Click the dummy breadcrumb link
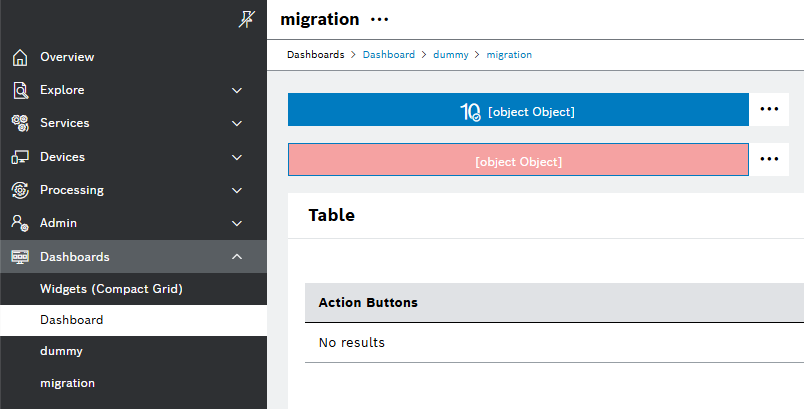 tap(450, 55)
